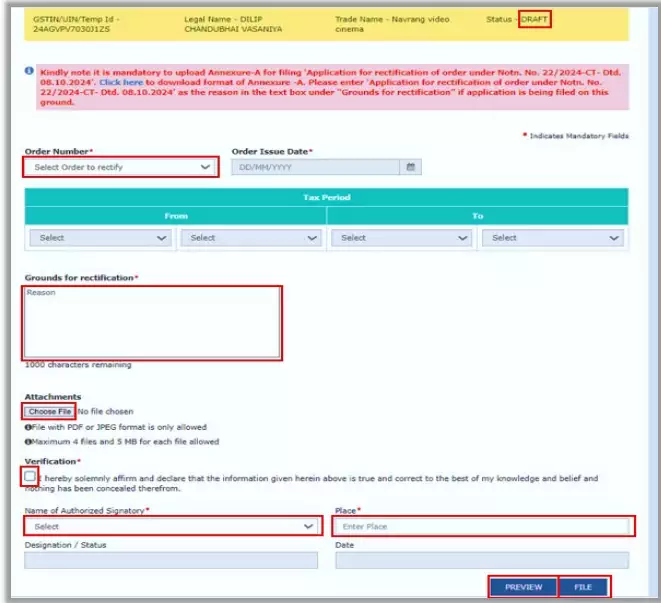Click the Designation / Status field
661x603 pixels.
click(x=171, y=560)
